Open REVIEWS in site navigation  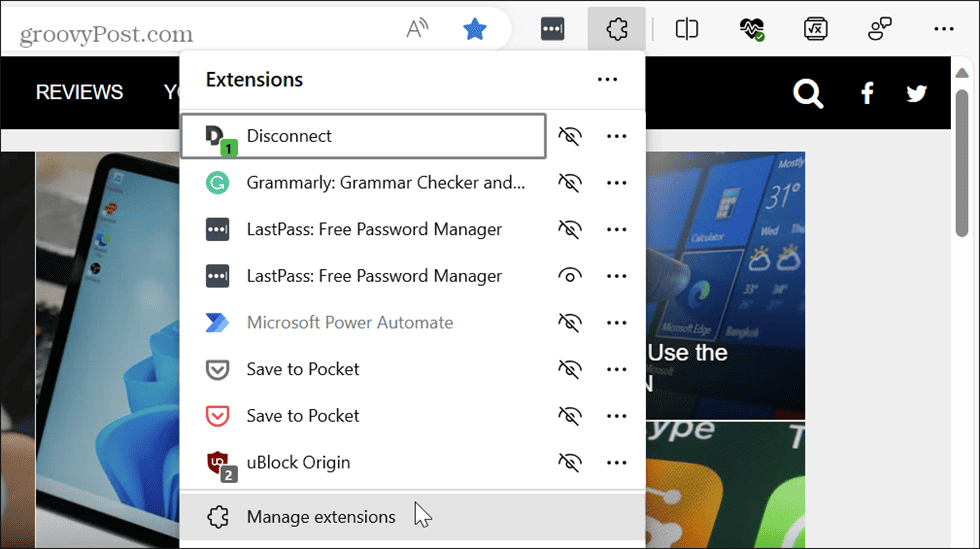pos(79,93)
